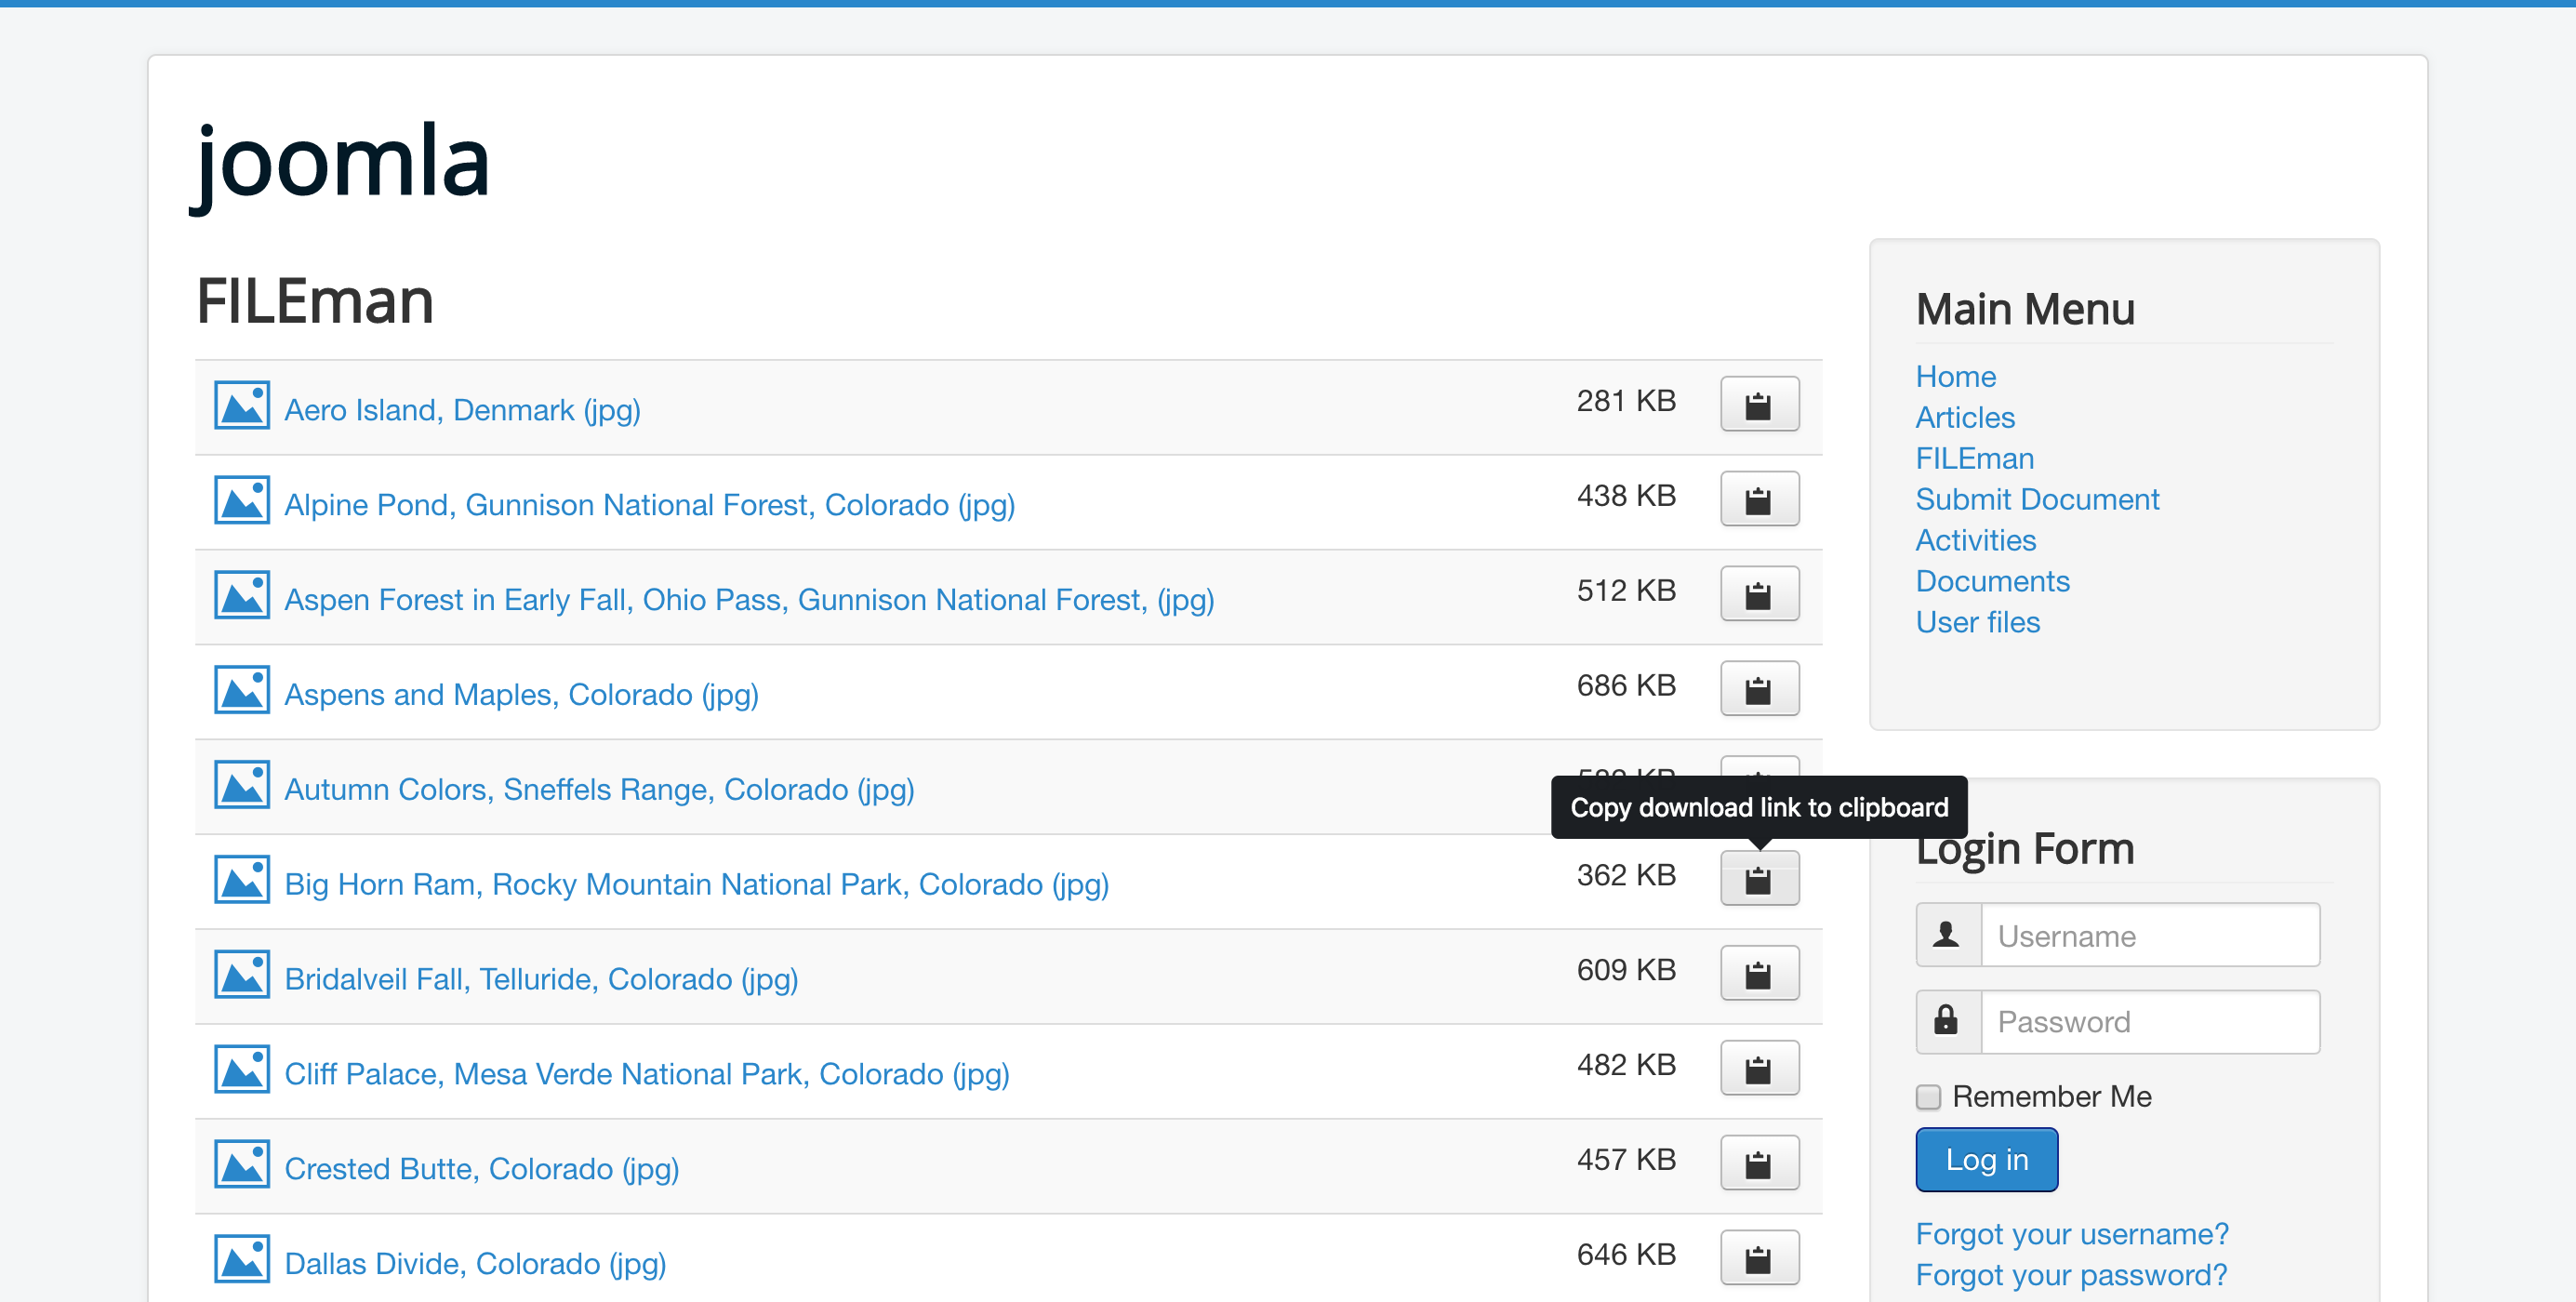
Task: Focus the Password field
Action: tap(2150, 1022)
